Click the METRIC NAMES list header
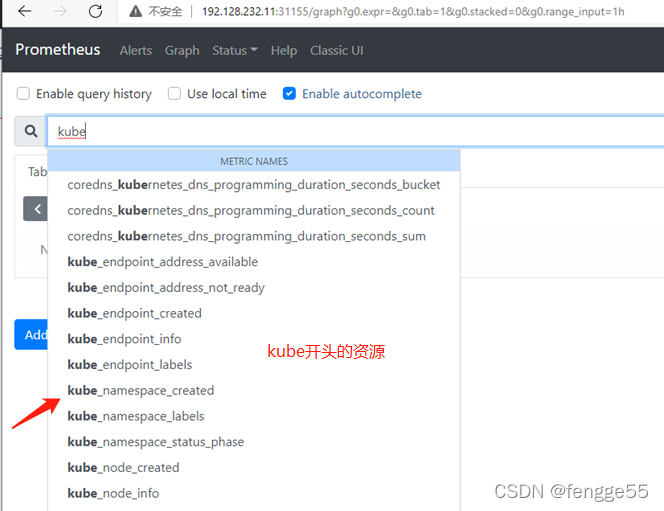 point(254,161)
